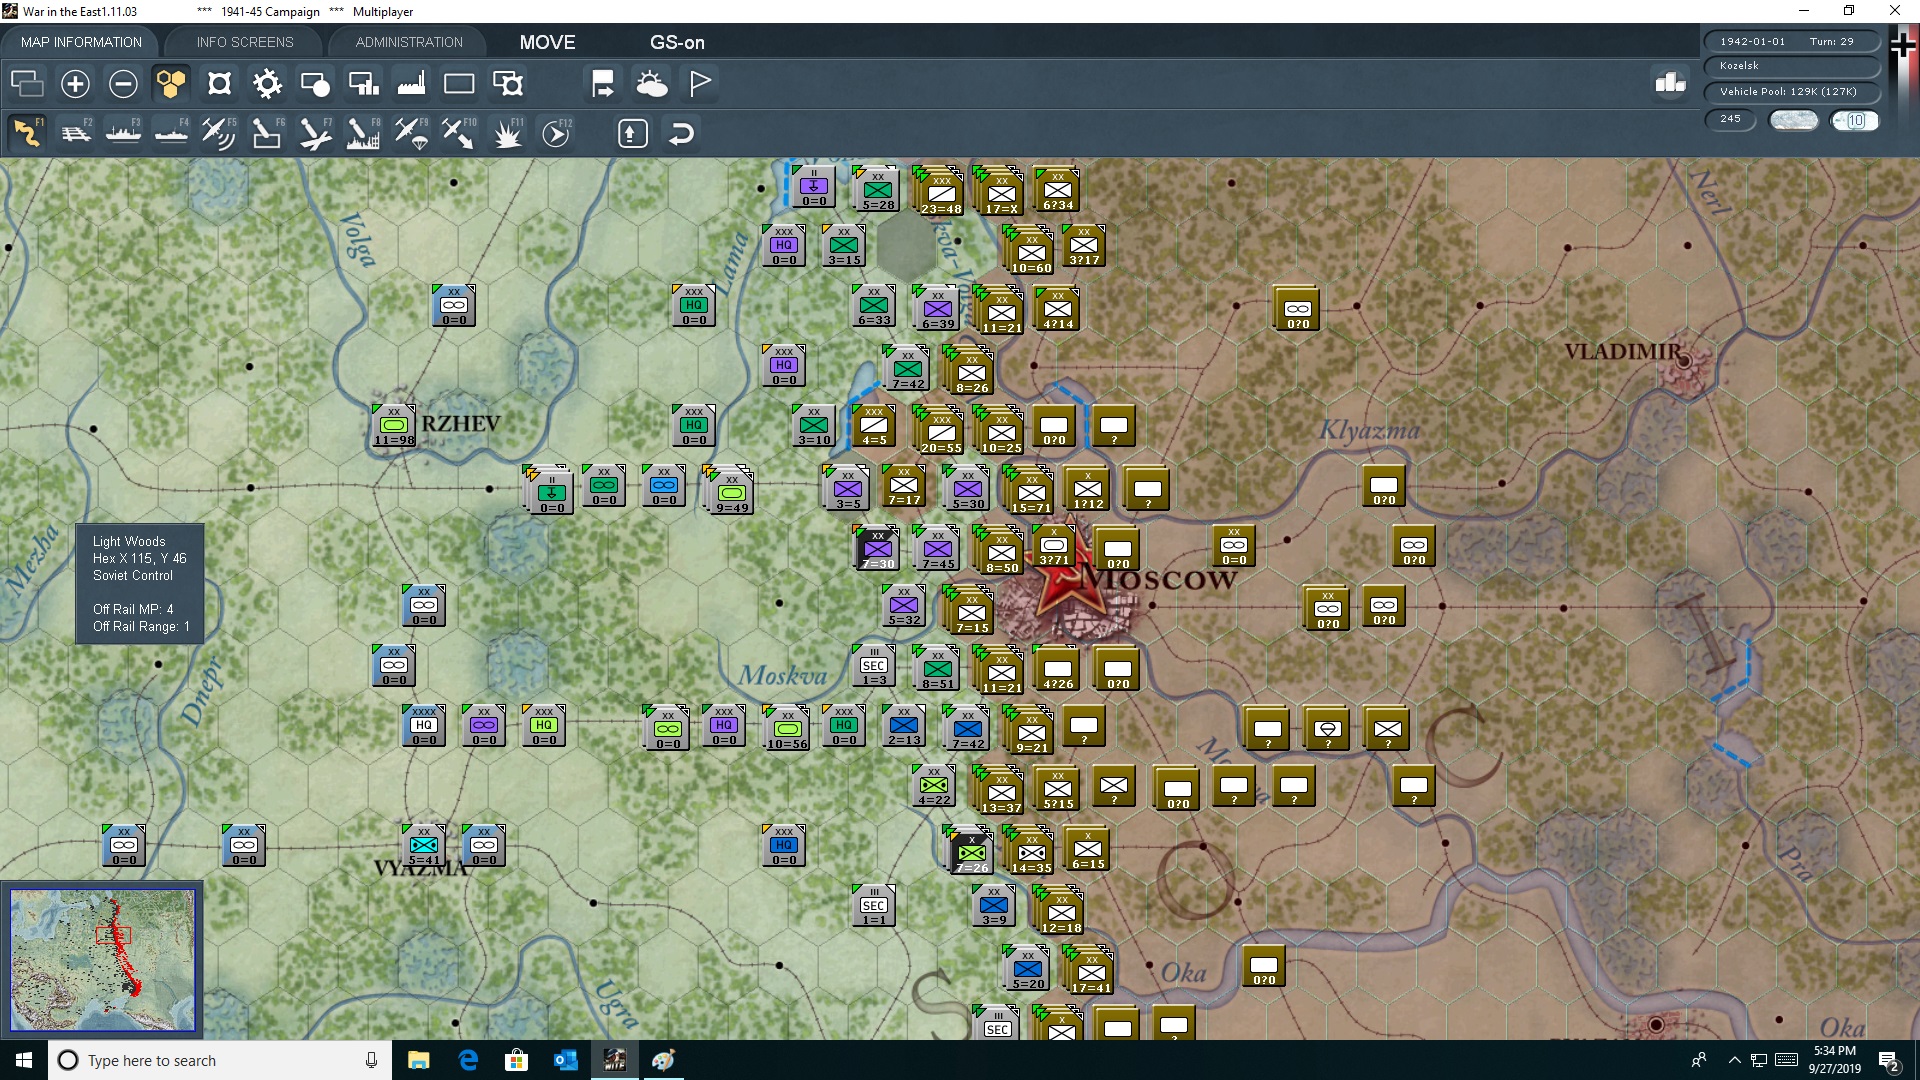Click the bar chart statistics button
This screenshot has height=1080, width=1920.
(1670, 83)
